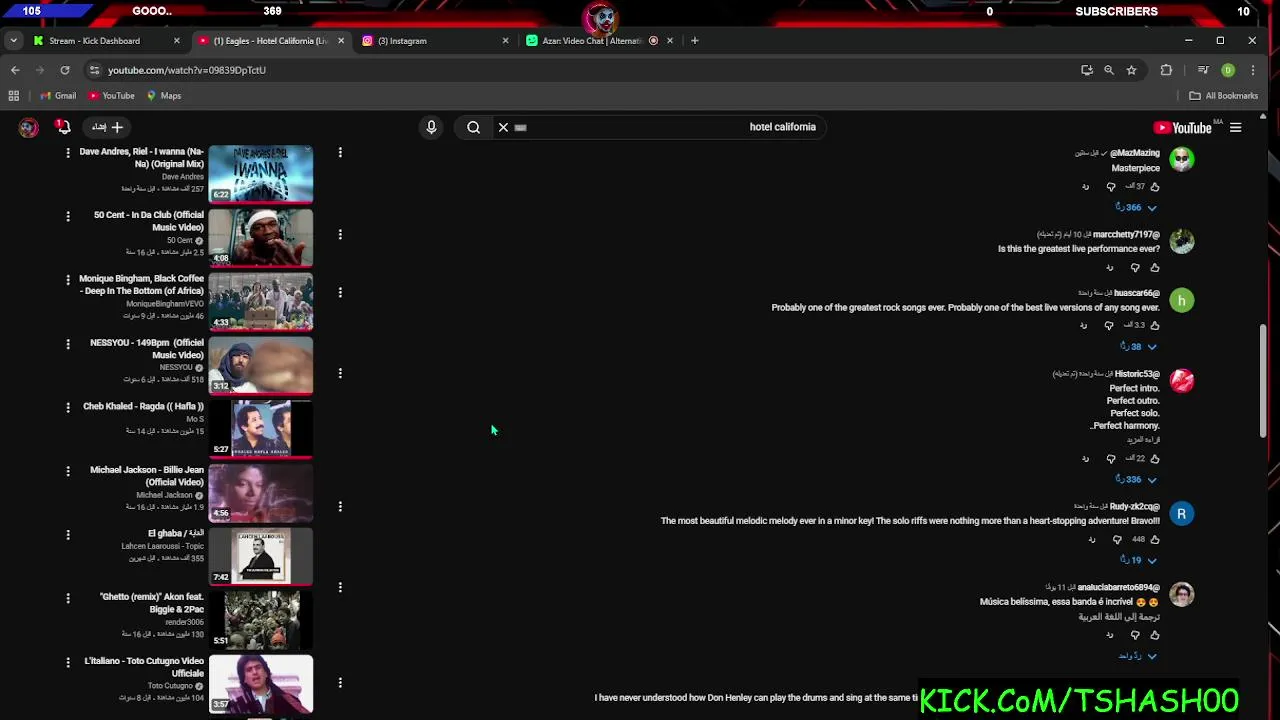Bookmark this page with the star icon
Viewport: 1280px width, 720px height.
[x=1131, y=70]
